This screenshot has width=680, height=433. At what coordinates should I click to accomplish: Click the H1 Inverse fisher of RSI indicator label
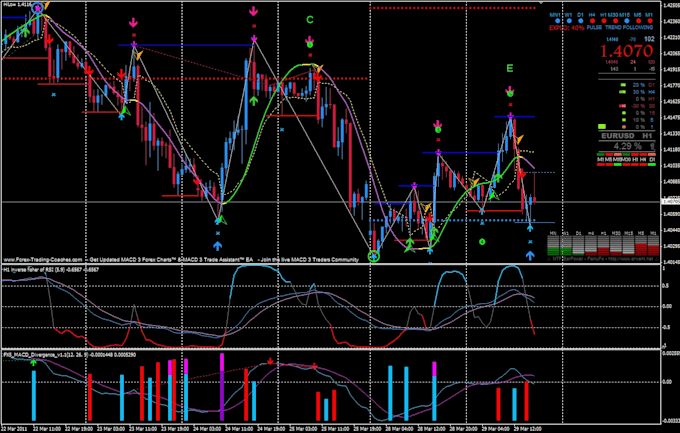point(51,269)
